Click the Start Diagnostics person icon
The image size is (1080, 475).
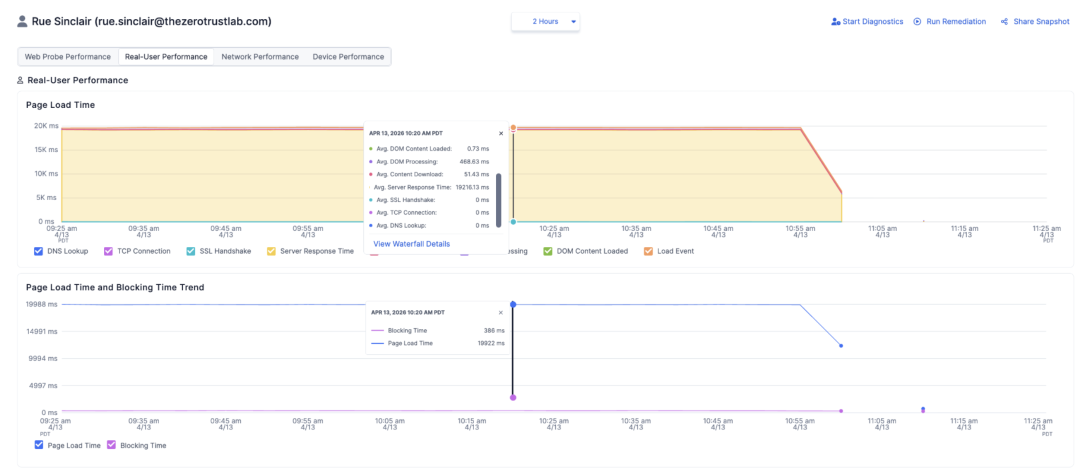pyautogui.click(x=835, y=21)
